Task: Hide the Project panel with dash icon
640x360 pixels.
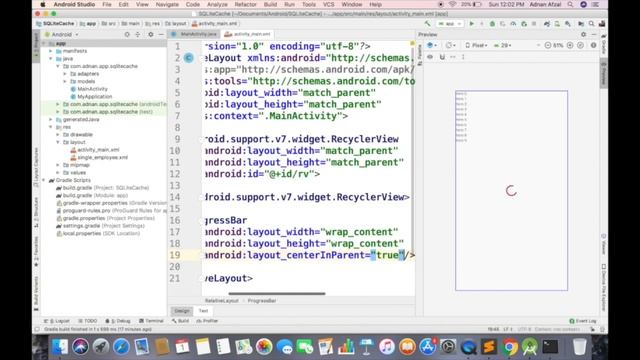Action: [161, 35]
